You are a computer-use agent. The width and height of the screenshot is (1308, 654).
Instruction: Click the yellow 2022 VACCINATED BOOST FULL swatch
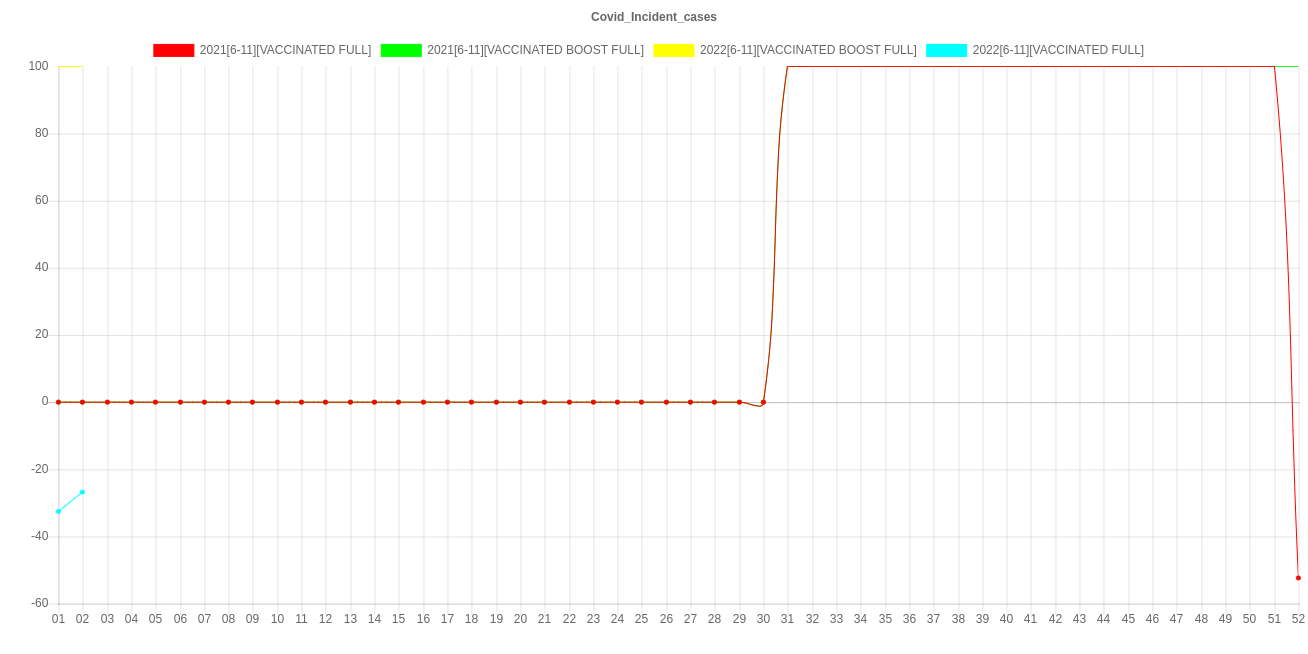[x=673, y=50]
